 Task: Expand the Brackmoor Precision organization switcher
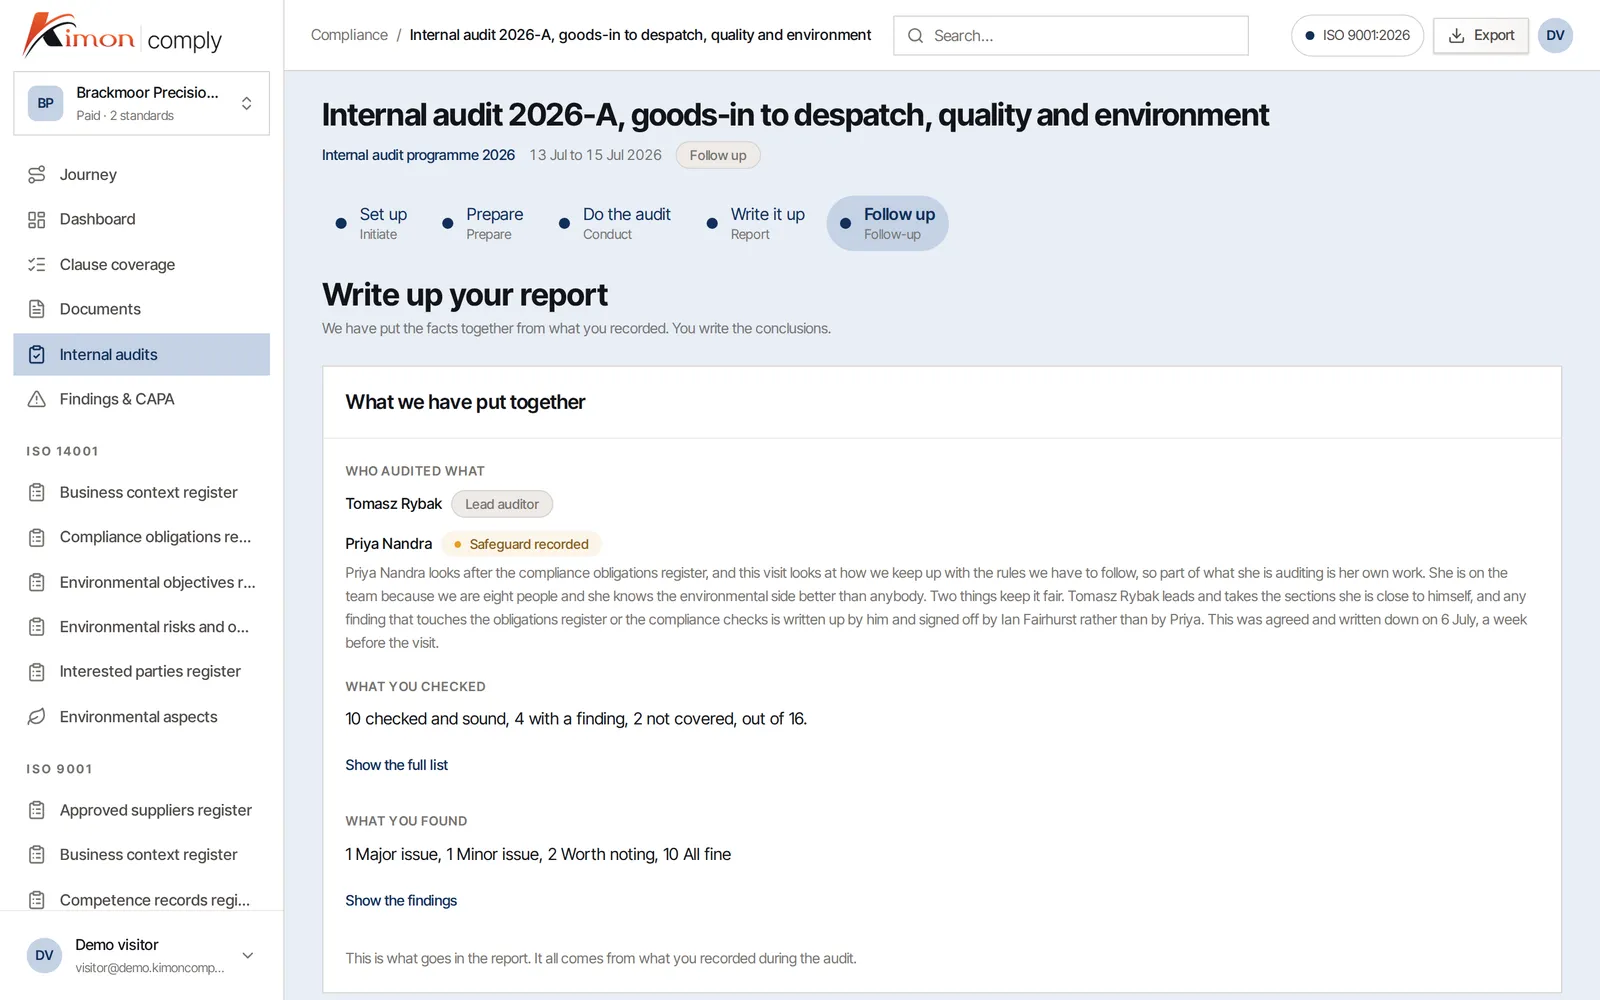tap(142, 103)
